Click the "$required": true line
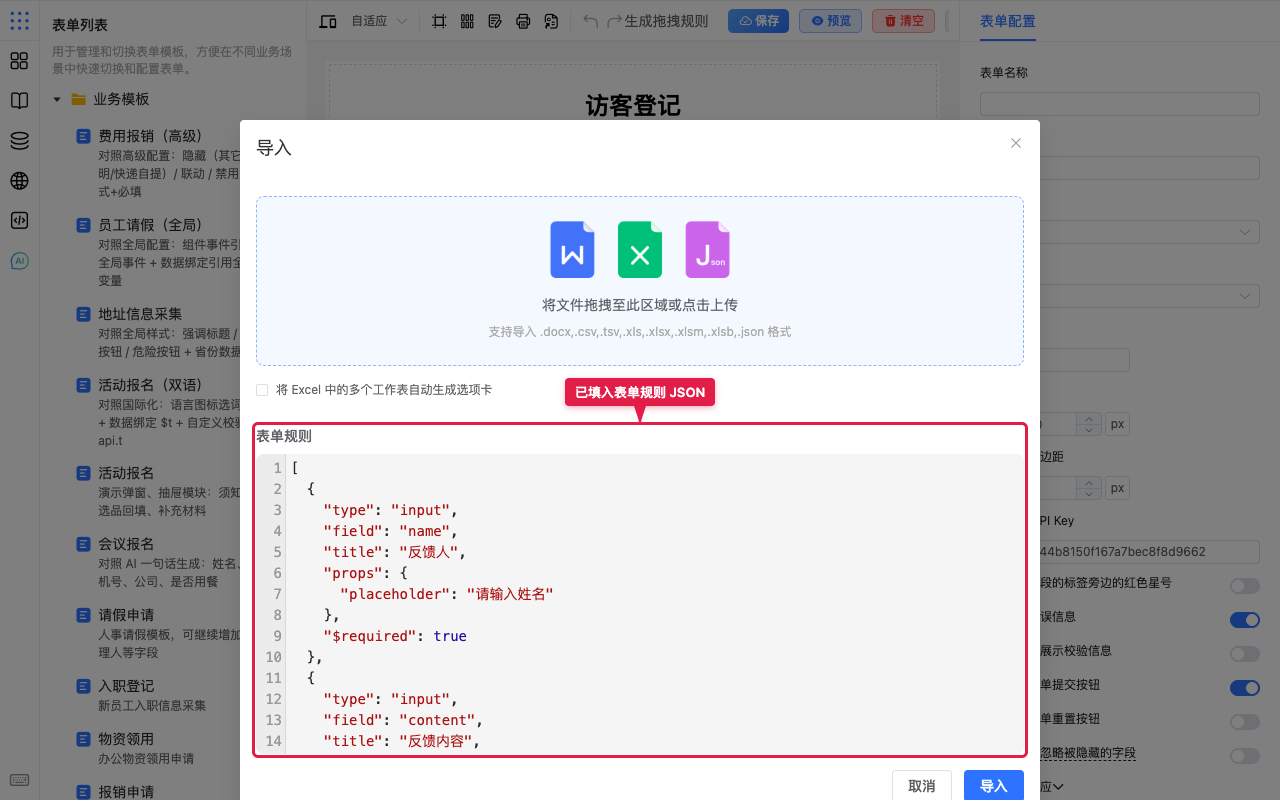The image size is (1280, 800). (395, 636)
